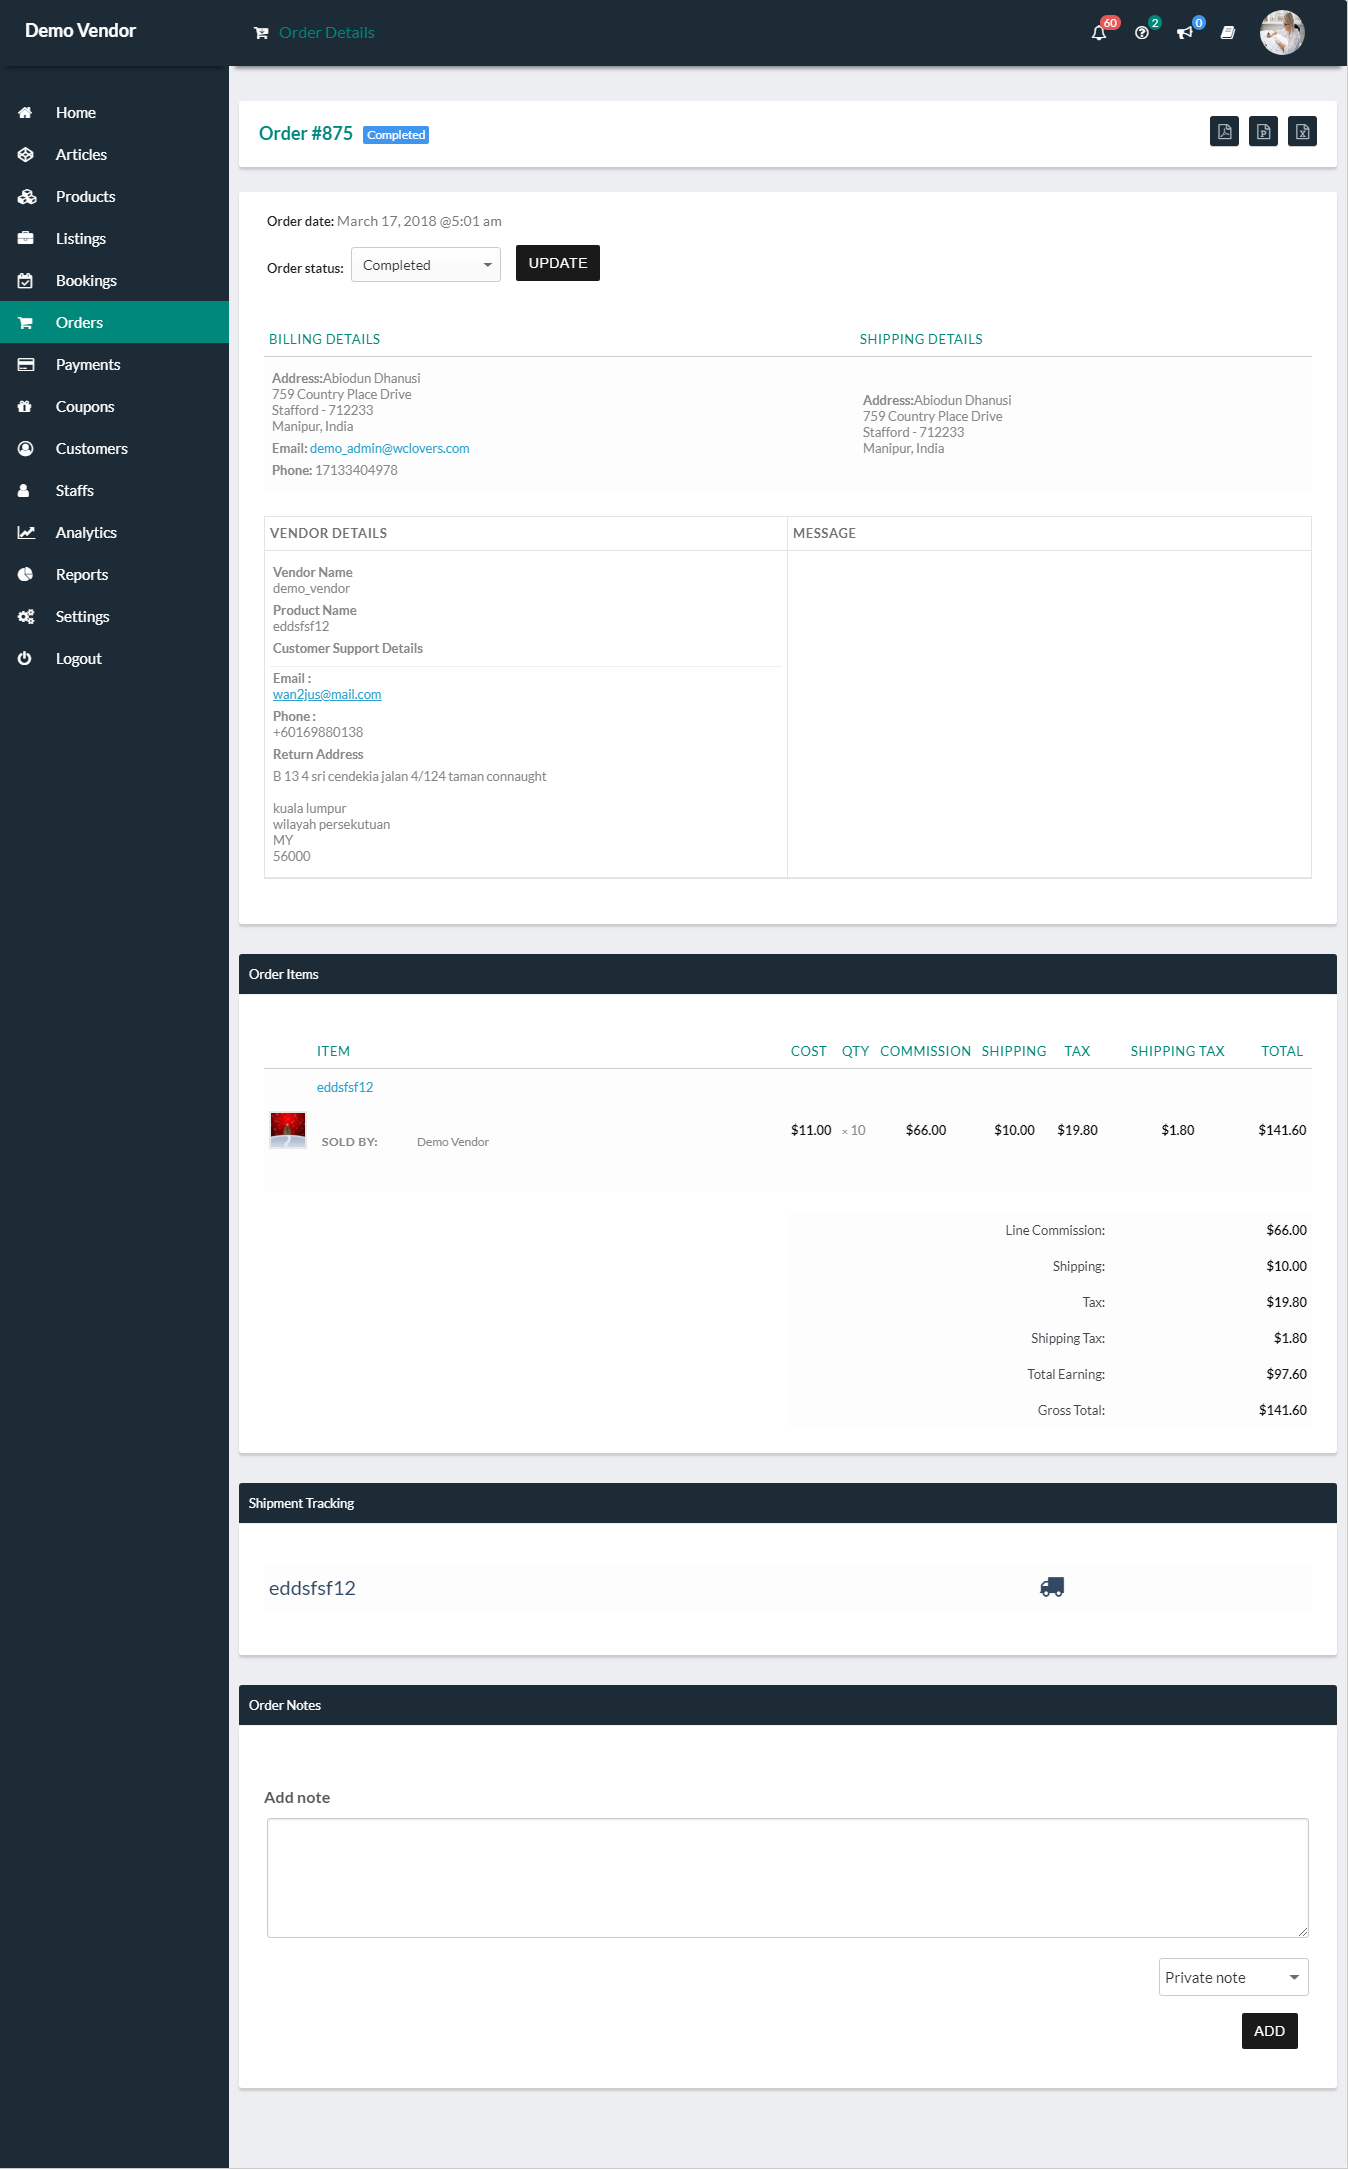Click the blue Completed status badge
Image resolution: width=1348 pixels, height=2170 pixels.
[x=396, y=135]
